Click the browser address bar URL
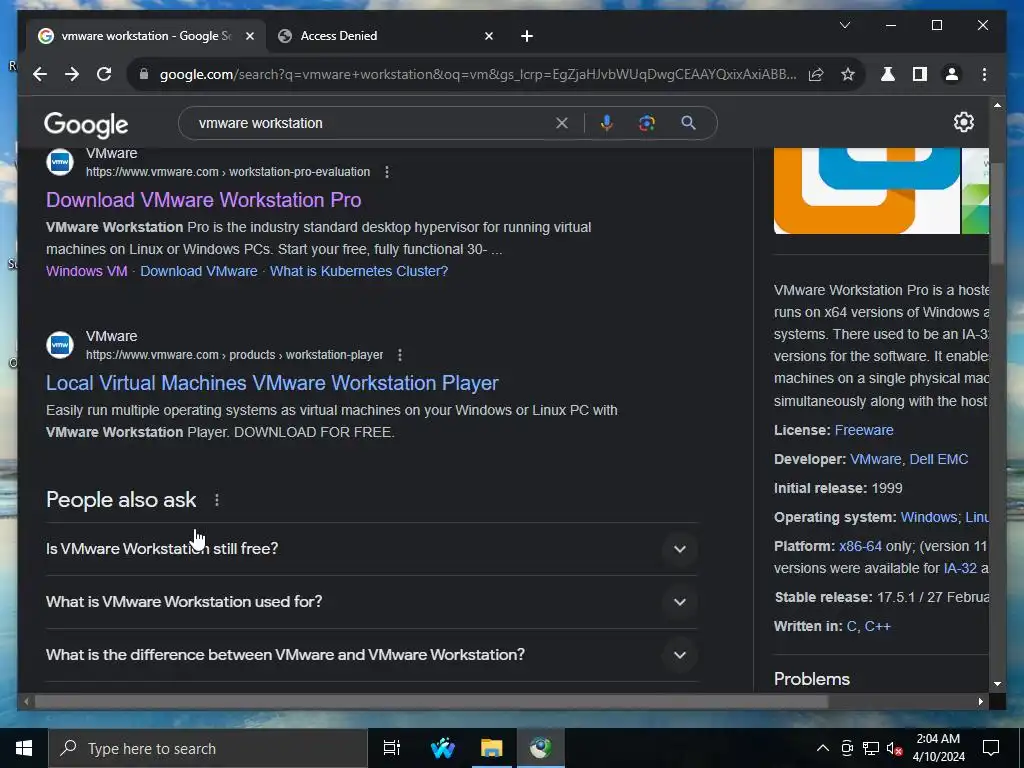1024x768 pixels. pyautogui.click(x=478, y=74)
